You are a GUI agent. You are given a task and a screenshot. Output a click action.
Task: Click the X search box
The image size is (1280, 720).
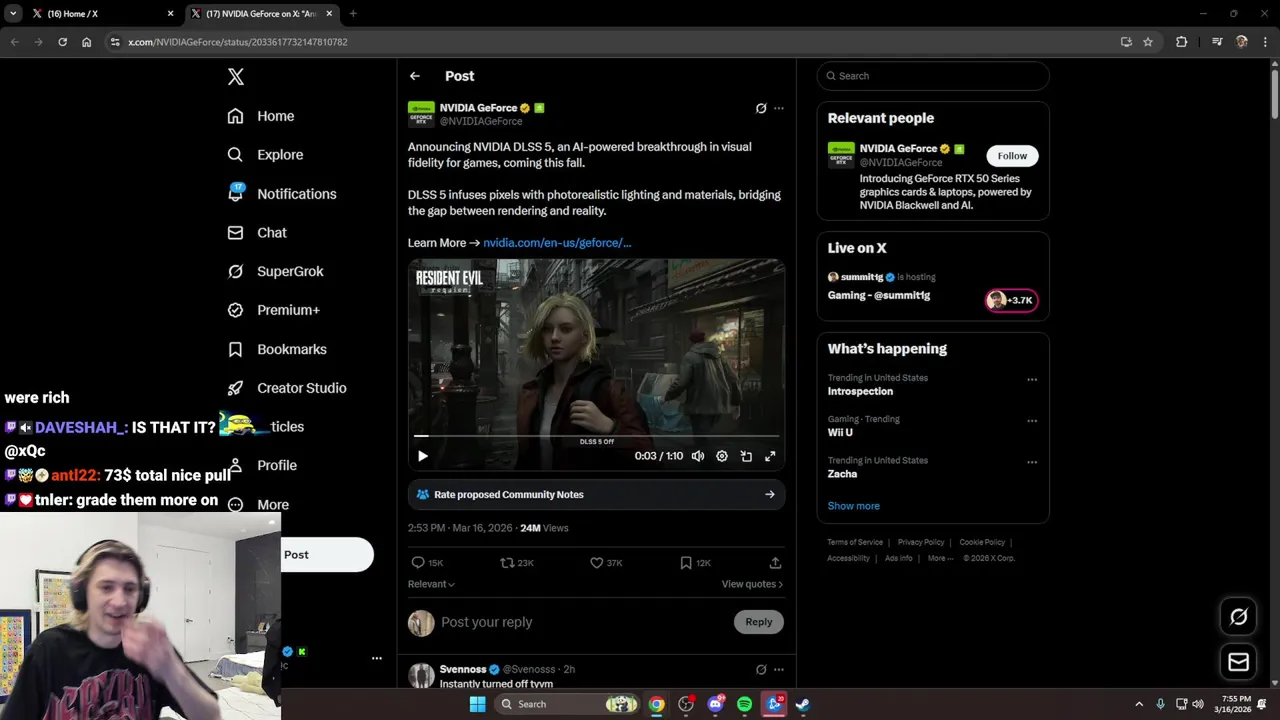point(933,76)
